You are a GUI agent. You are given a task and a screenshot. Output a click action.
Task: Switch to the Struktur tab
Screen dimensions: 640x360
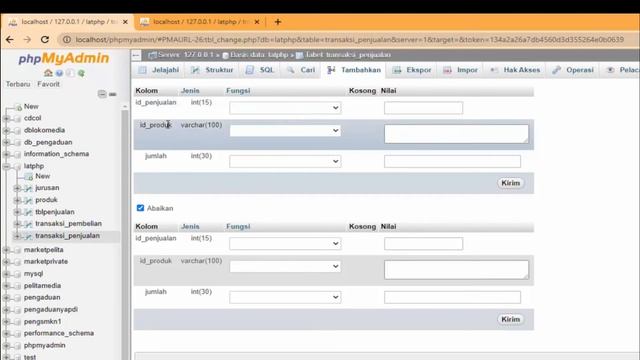click(x=212, y=70)
